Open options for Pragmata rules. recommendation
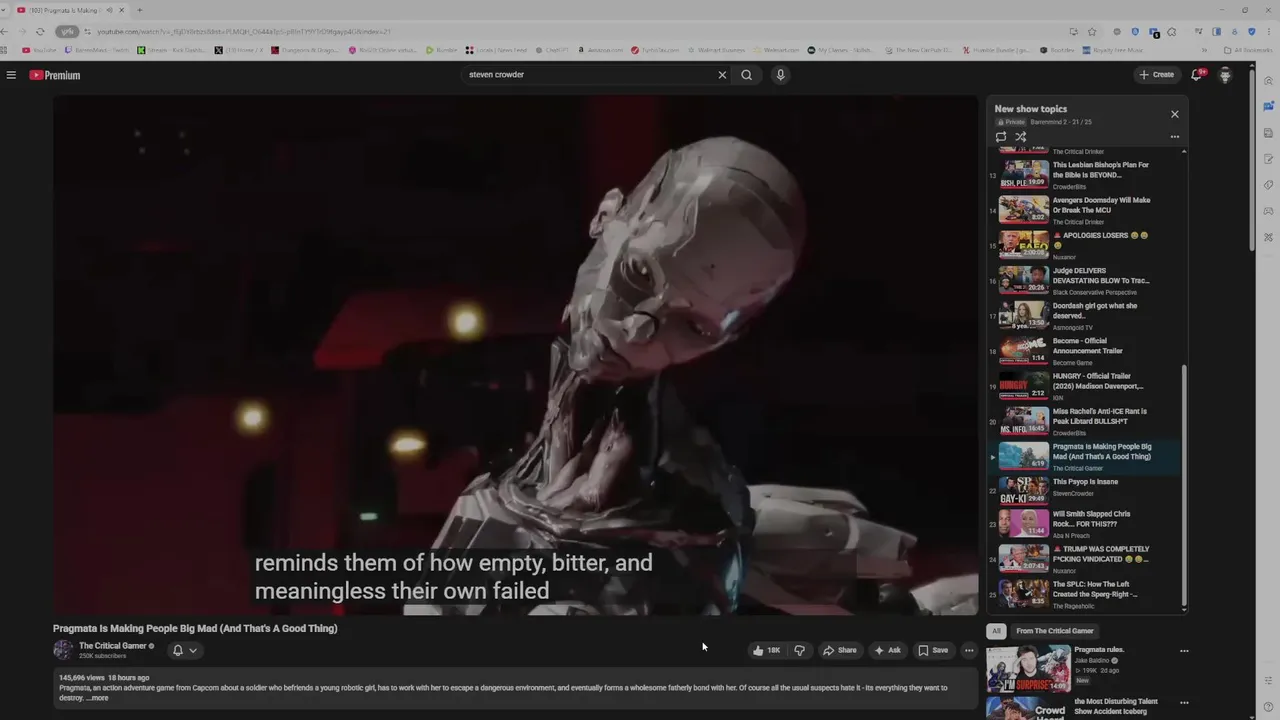Screen dimensions: 1280x720 click(1184, 651)
